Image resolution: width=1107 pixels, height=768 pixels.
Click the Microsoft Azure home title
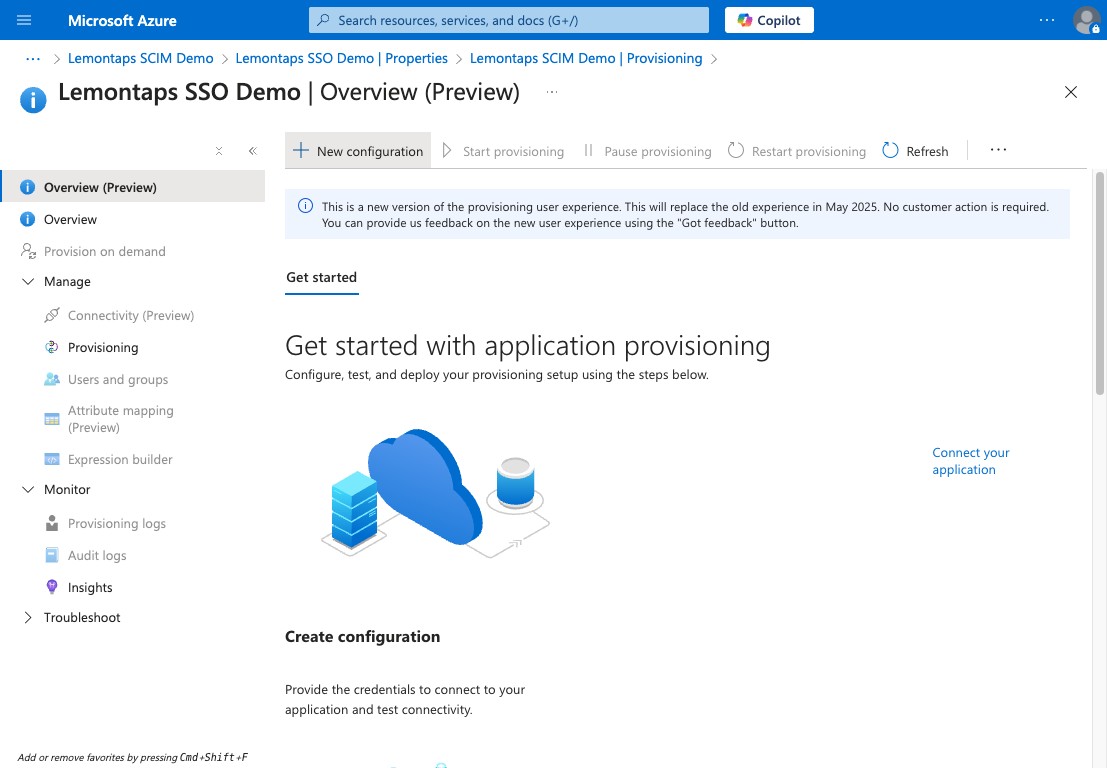tap(122, 20)
